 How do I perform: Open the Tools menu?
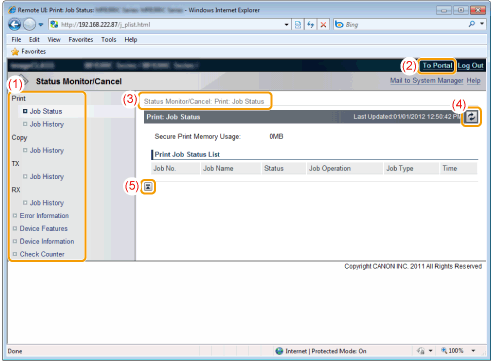[109, 40]
